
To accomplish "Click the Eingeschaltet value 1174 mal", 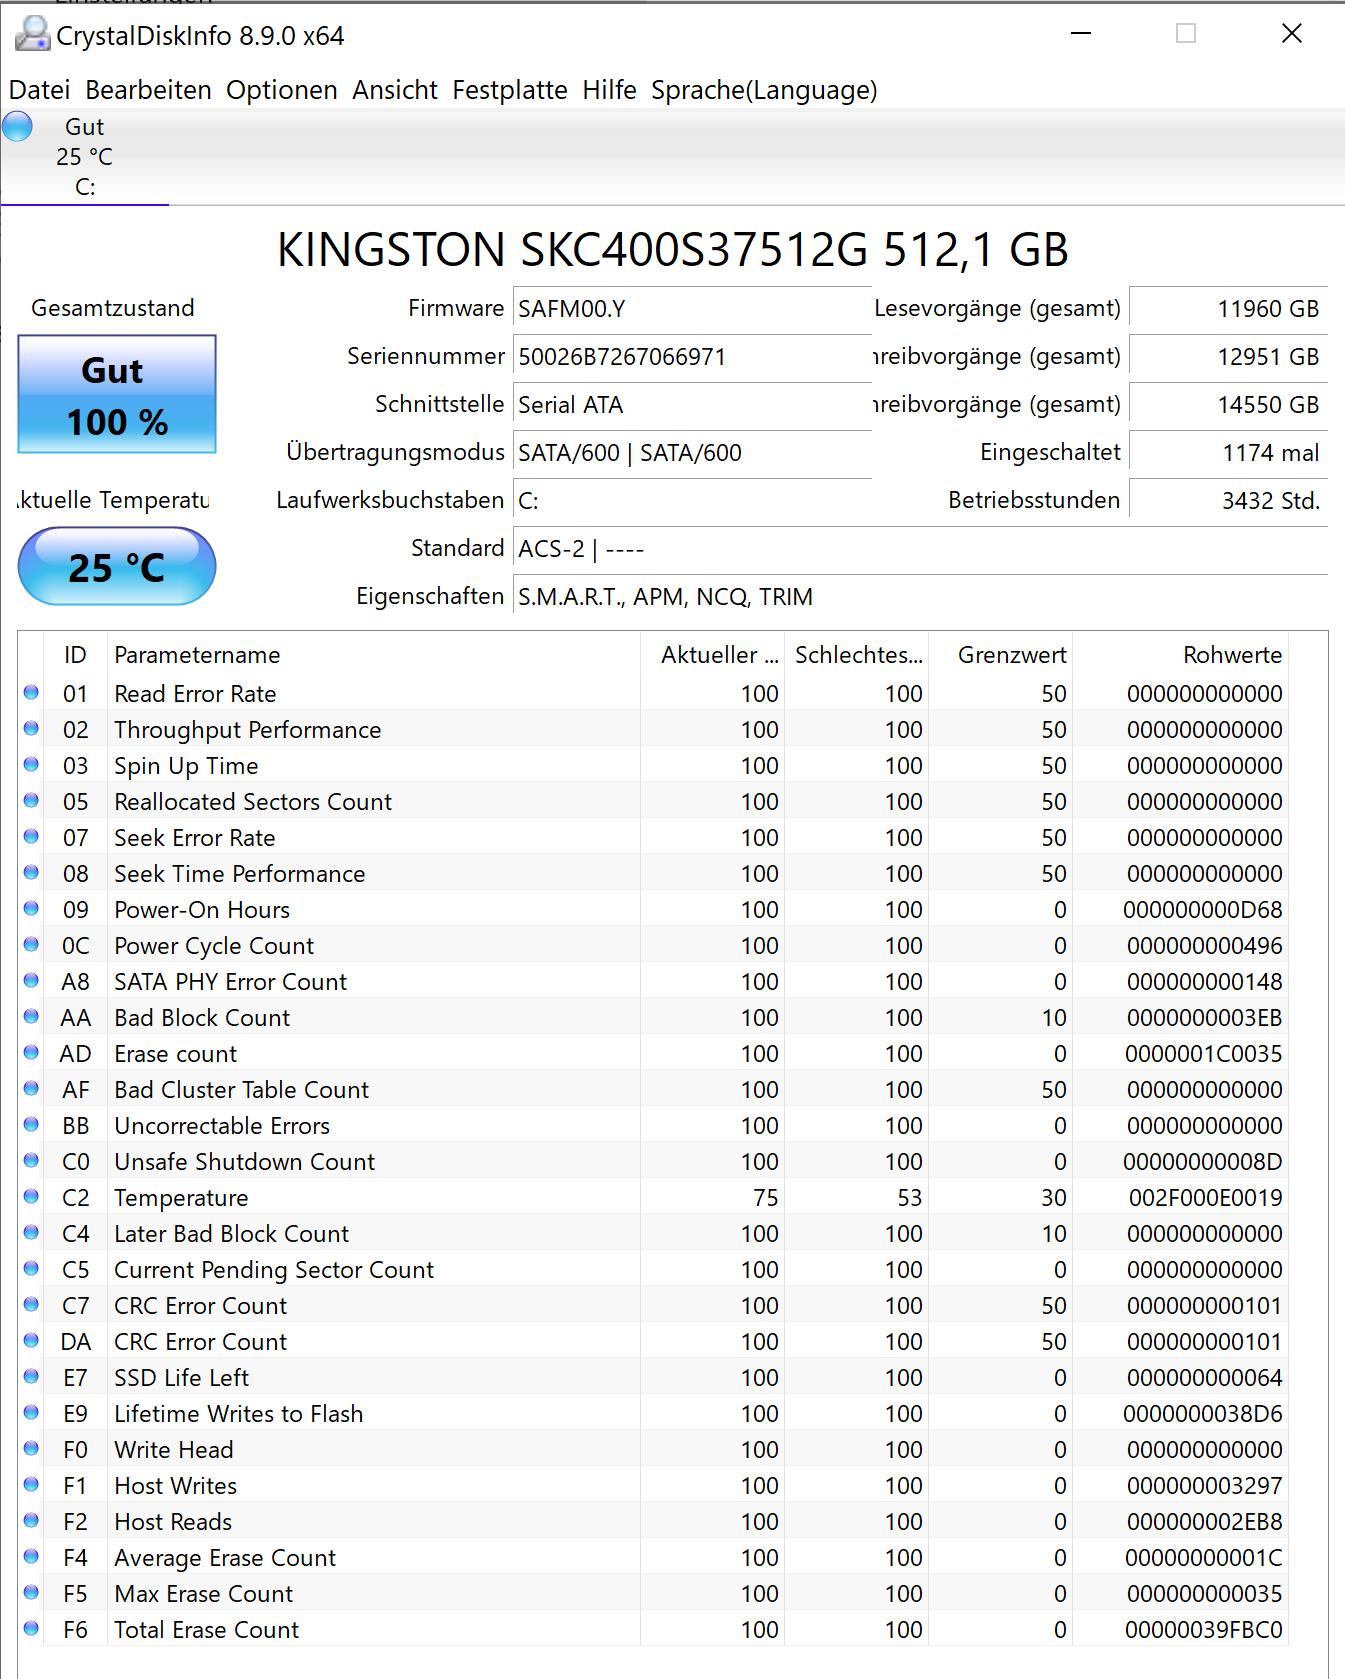I will (x=1228, y=453).
